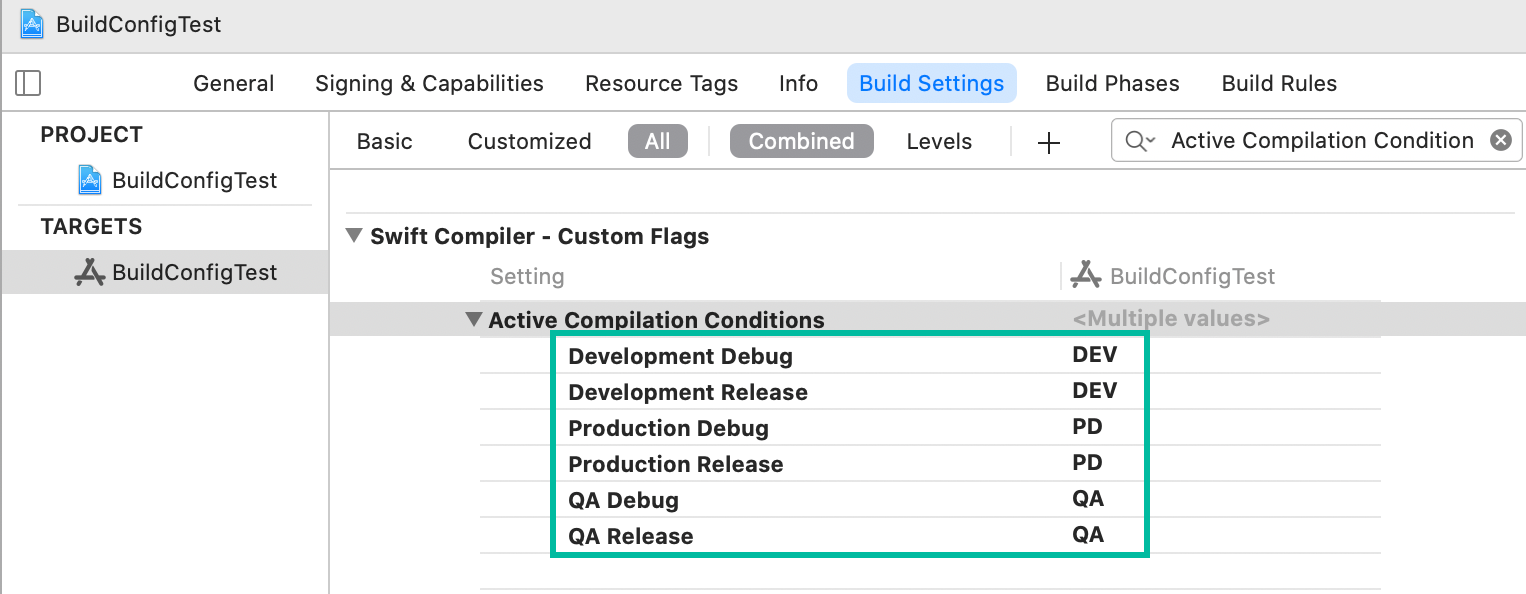
Task: Filter by Customized build settings
Action: [x=529, y=142]
